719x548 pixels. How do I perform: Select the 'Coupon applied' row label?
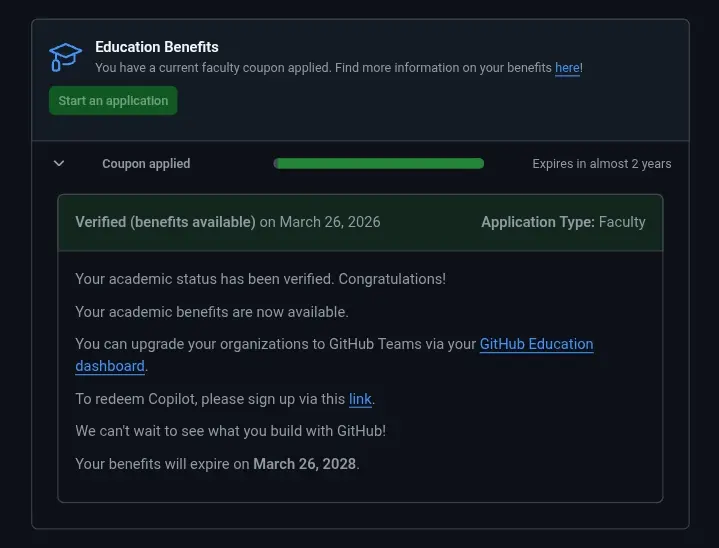(x=146, y=164)
